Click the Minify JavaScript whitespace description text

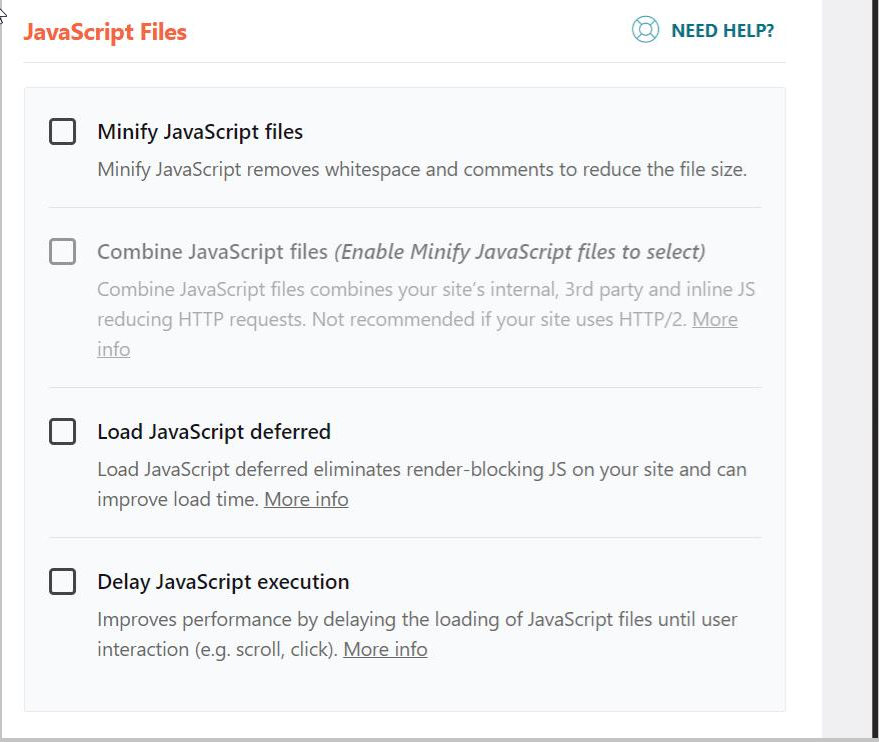[x=421, y=170]
